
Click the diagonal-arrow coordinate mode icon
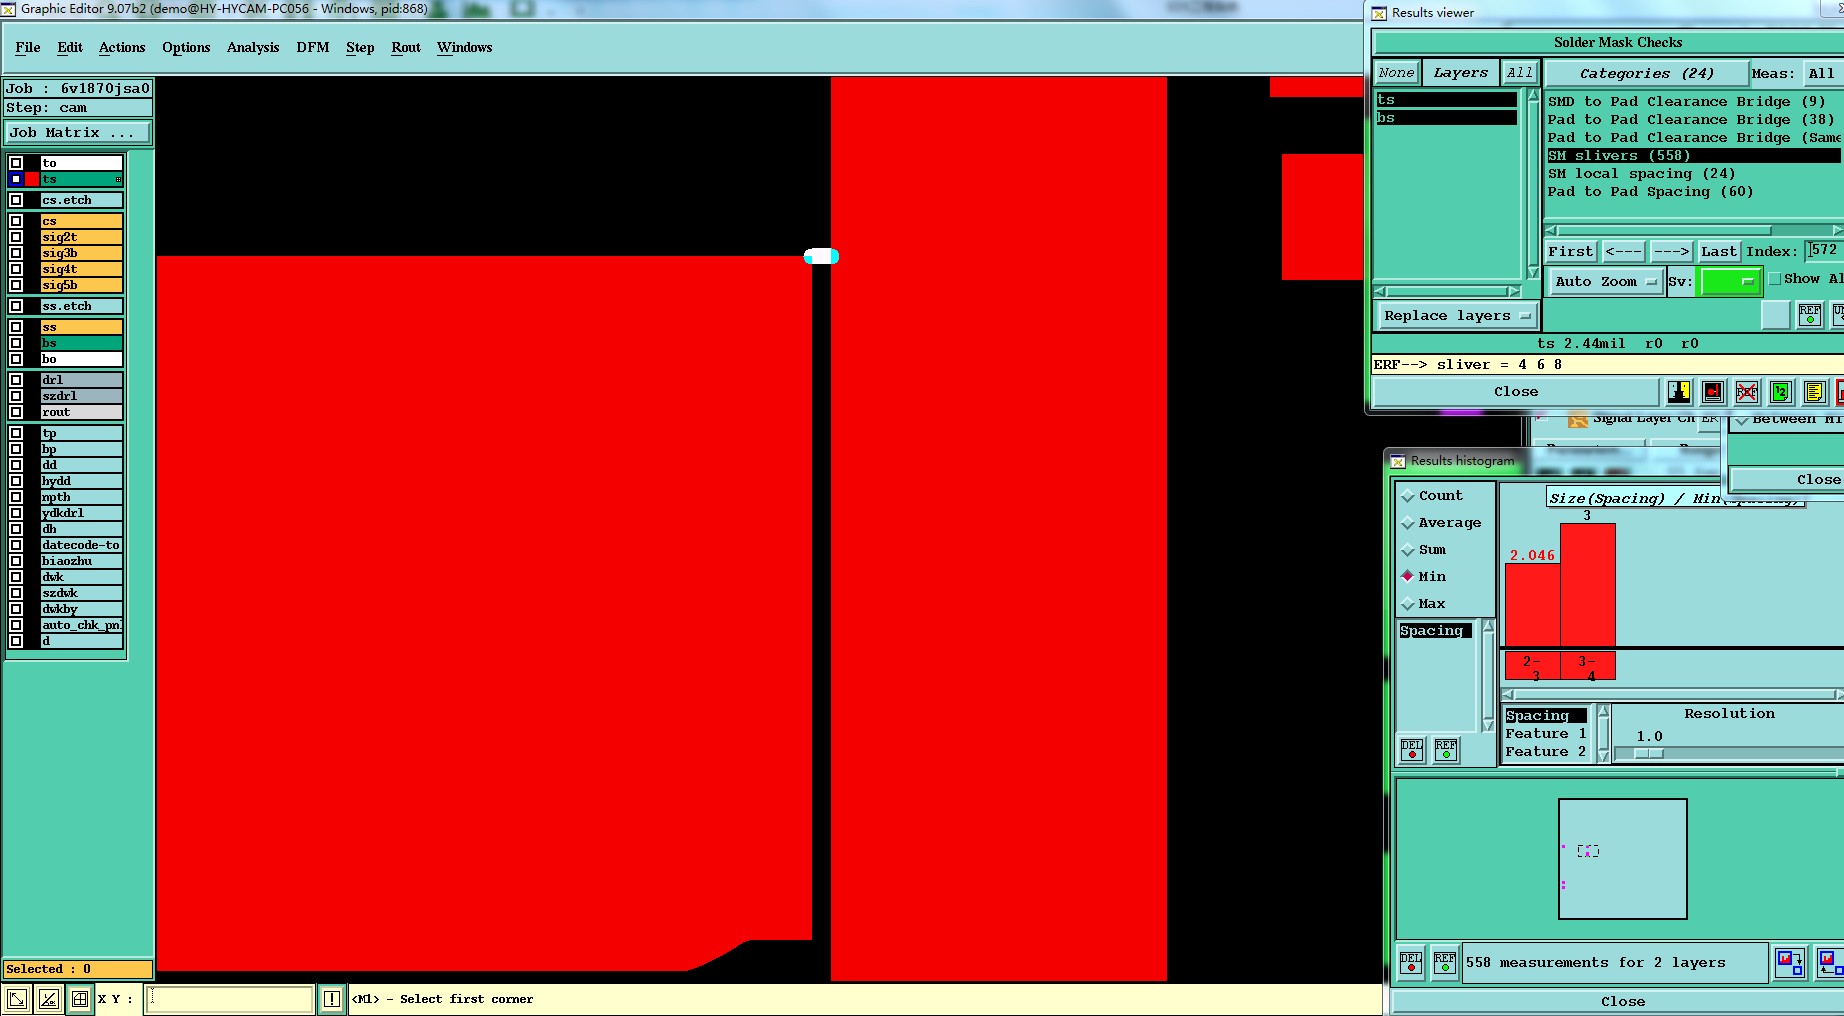(17, 998)
